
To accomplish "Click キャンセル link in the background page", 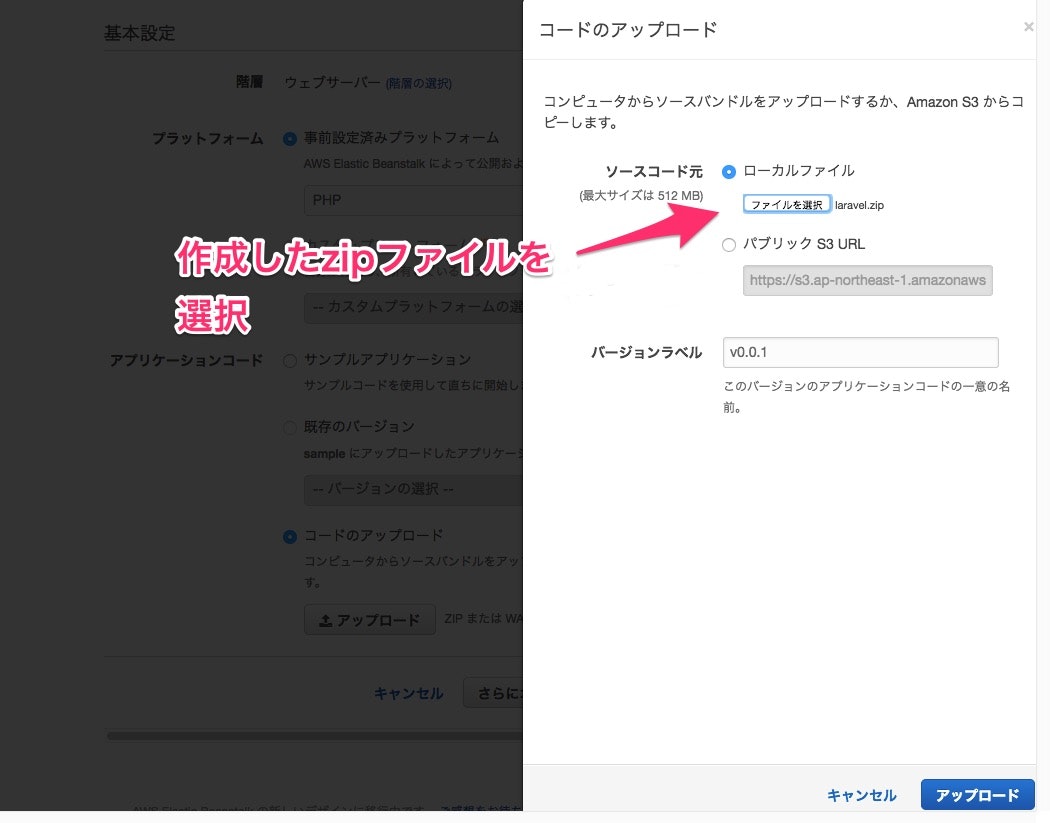I will (408, 694).
